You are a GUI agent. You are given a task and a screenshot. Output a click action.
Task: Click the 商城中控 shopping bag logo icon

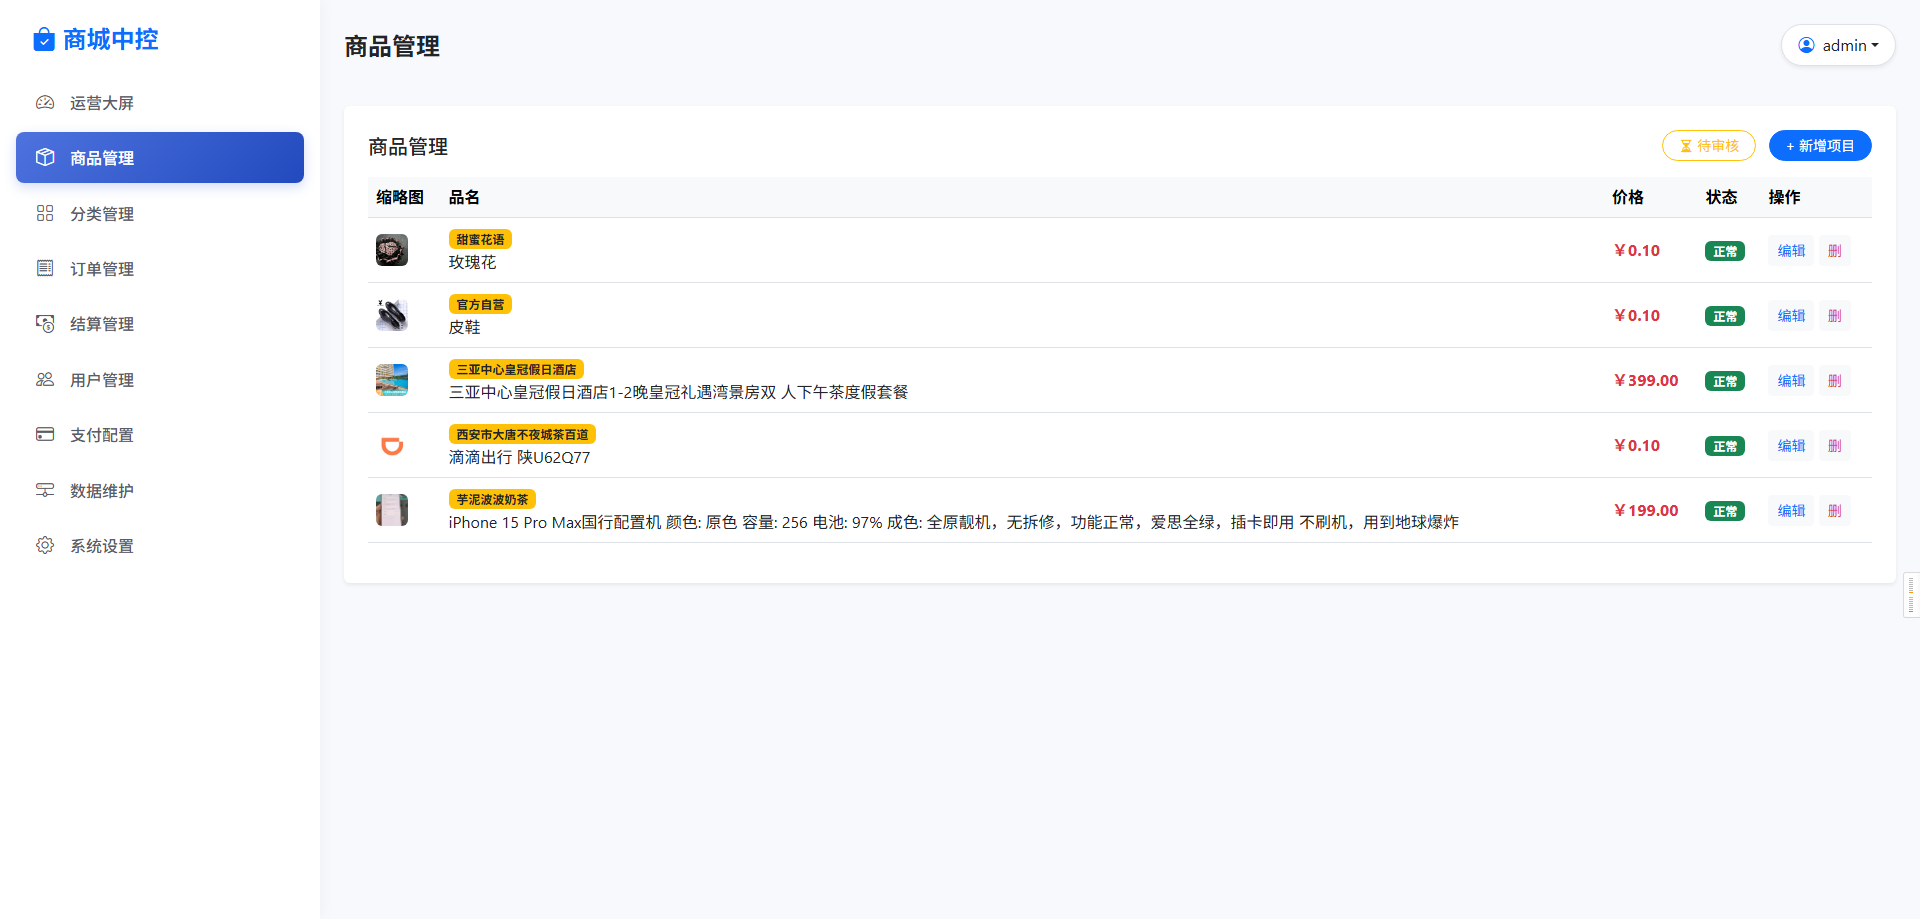click(44, 39)
